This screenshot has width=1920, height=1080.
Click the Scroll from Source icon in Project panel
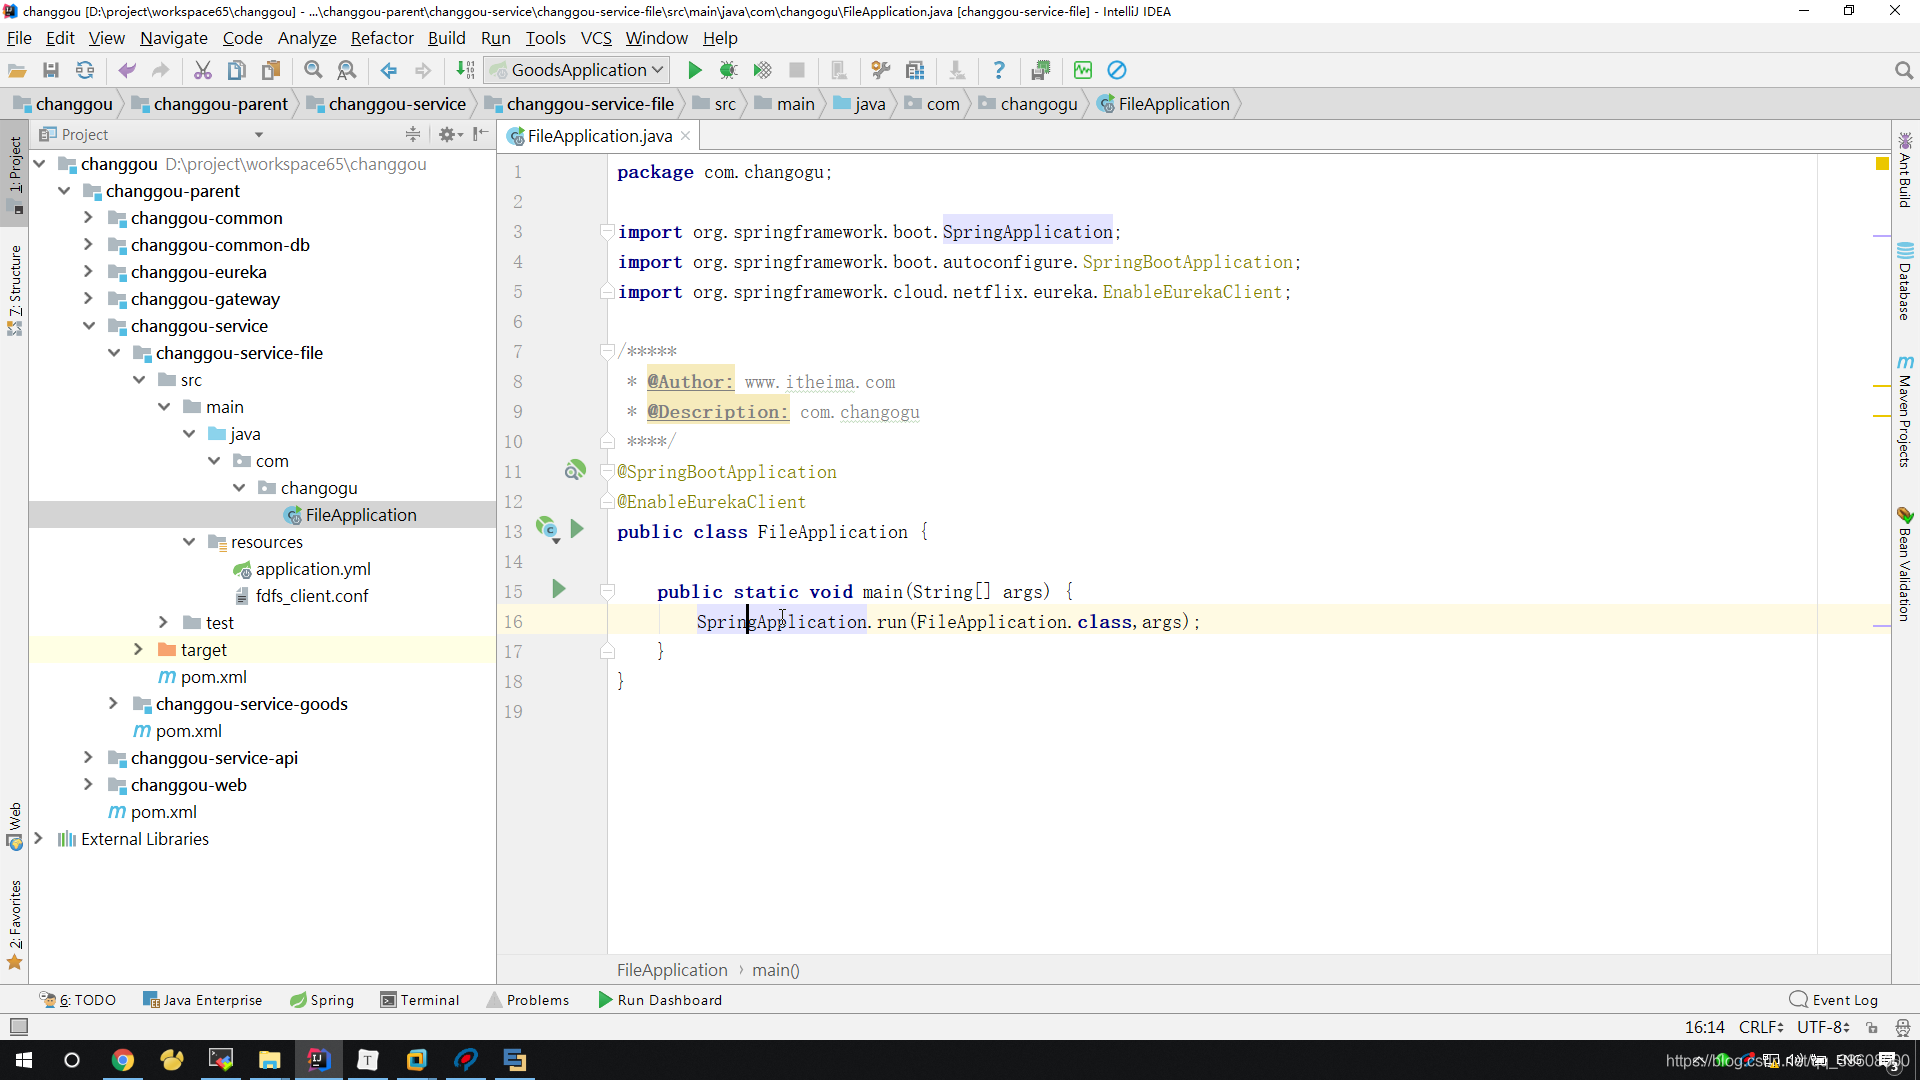tap(413, 134)
